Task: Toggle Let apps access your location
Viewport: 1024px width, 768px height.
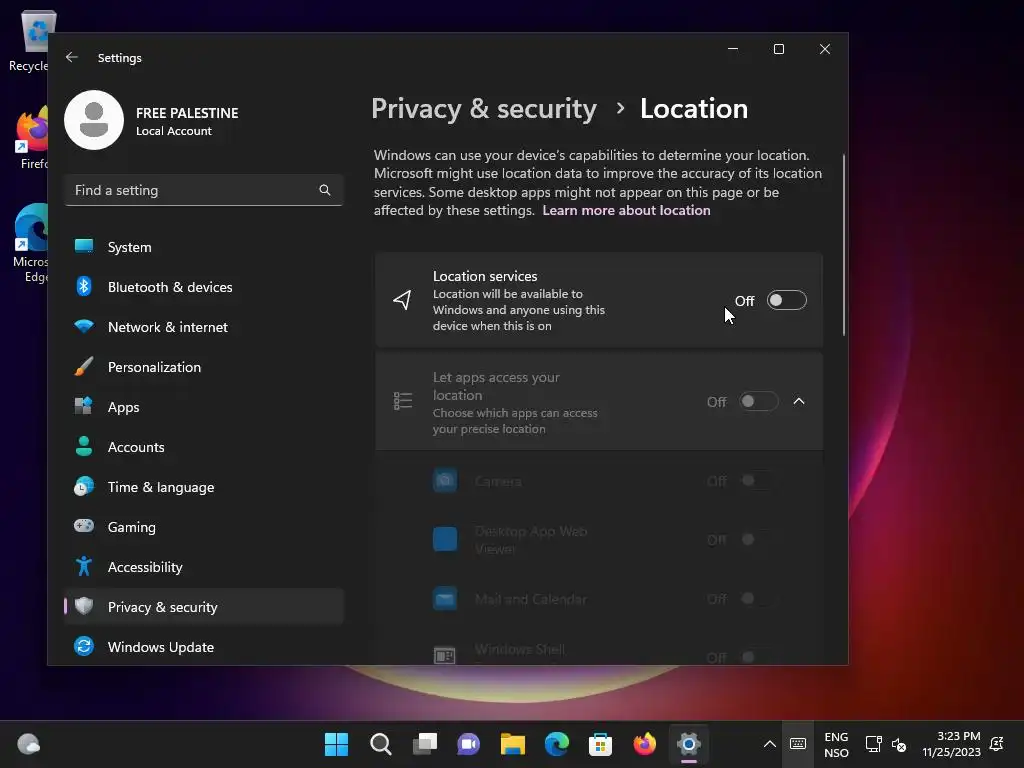Action: click(758, 401)
